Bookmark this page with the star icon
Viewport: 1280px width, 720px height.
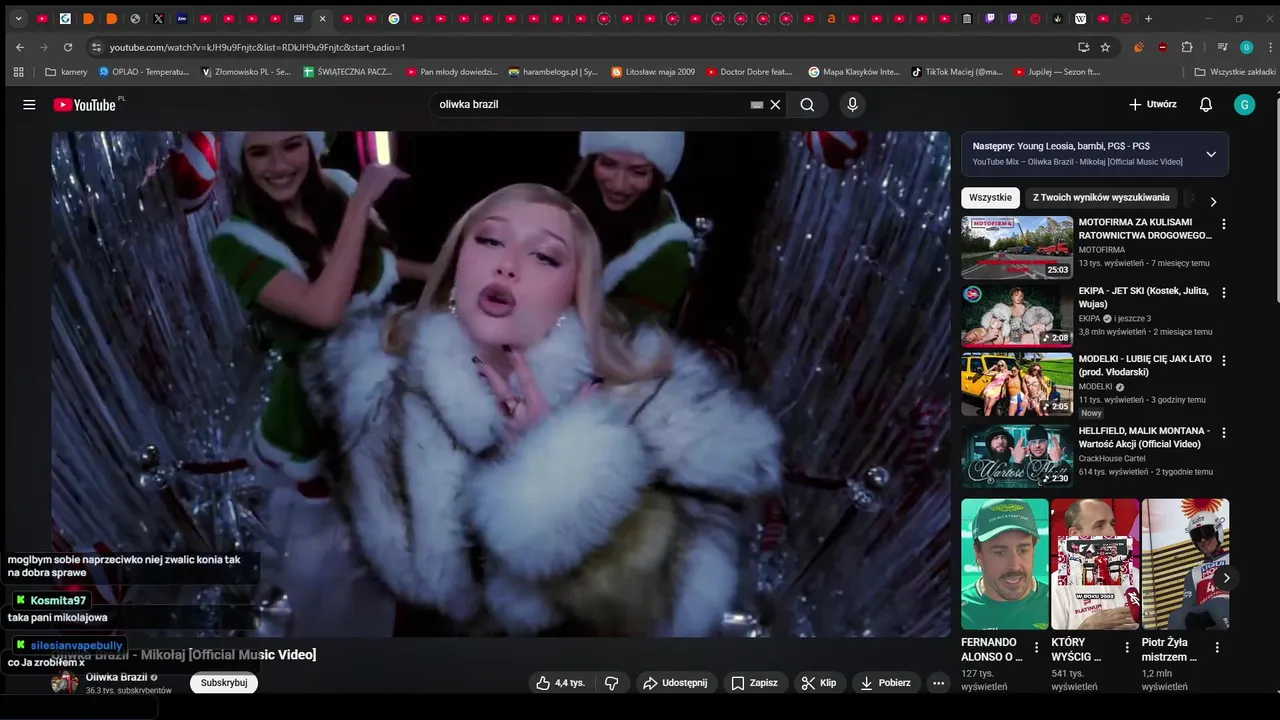click(1105, 47)
